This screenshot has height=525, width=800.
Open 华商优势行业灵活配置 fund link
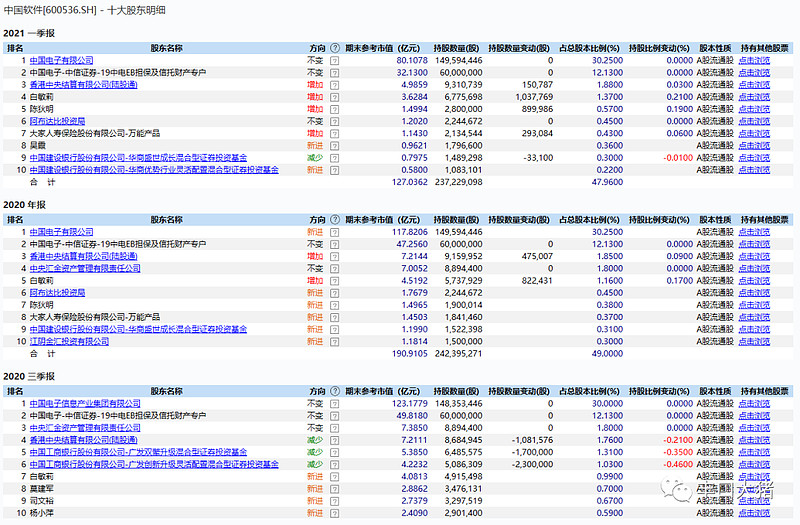click(x=154, y=170)
